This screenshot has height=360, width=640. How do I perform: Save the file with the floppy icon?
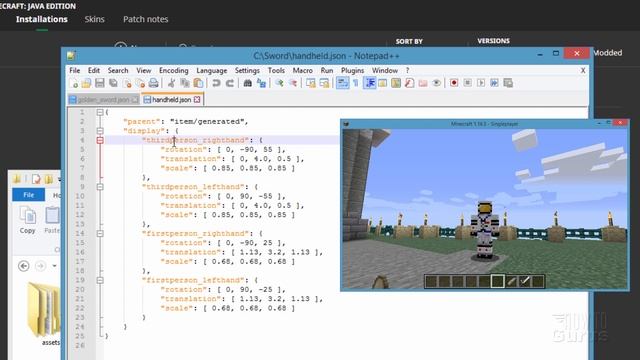(100, 83)
